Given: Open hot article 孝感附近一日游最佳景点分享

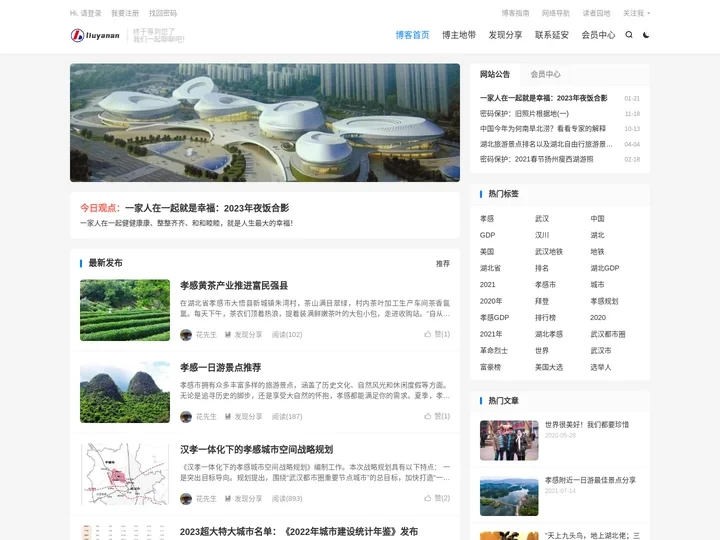Looking at the screenshot, I should 591,480.
